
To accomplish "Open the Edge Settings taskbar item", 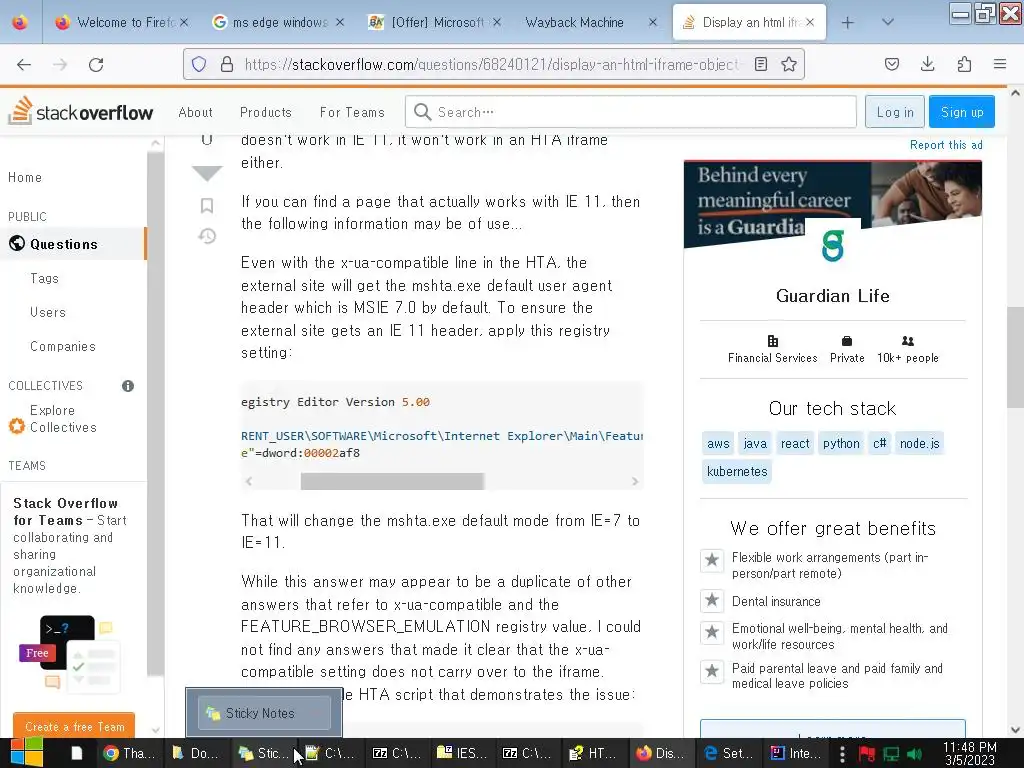I will click(729, 754).
